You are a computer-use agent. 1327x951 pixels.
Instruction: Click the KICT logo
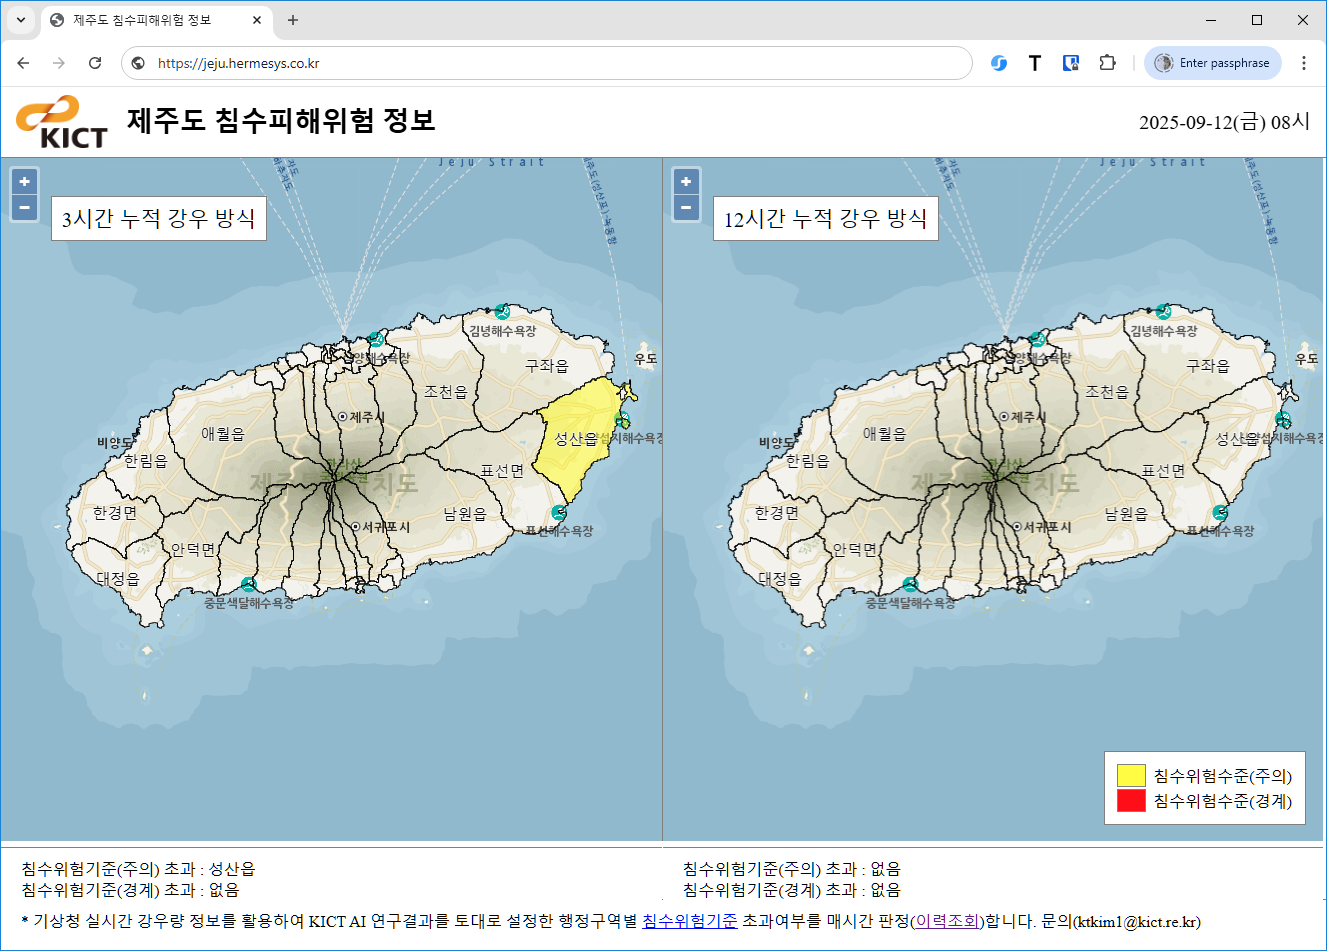62,122
